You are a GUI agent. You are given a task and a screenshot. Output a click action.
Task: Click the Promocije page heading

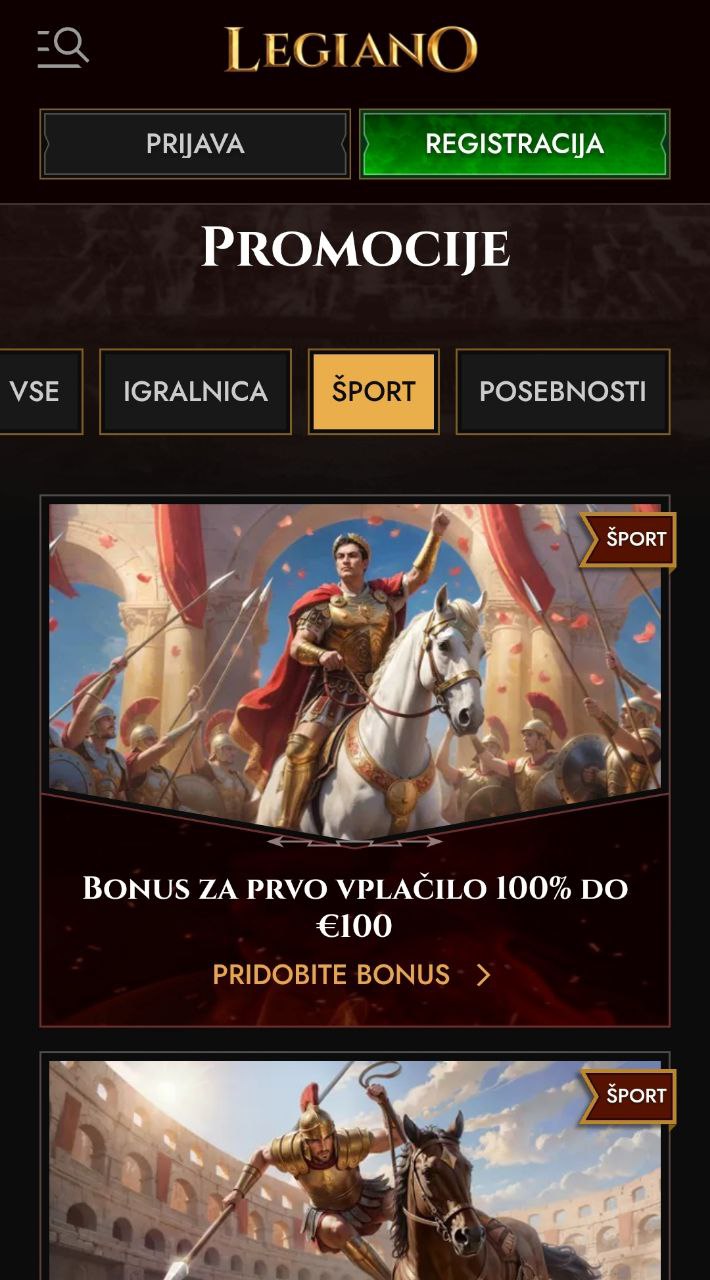pyautogui.click(x=355, y=247)
